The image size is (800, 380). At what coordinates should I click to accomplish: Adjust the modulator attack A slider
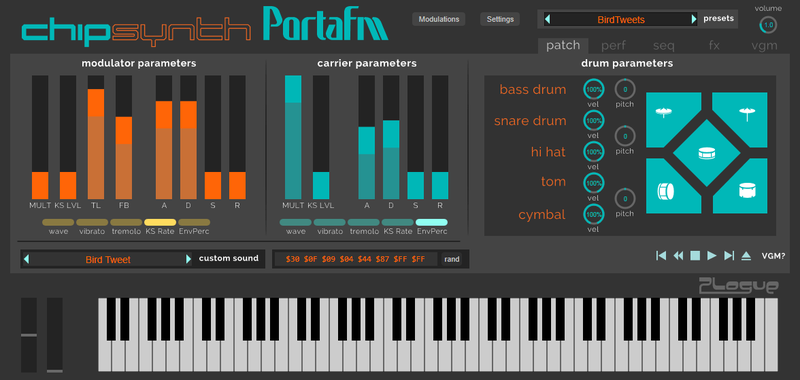(x=164, y=137)
